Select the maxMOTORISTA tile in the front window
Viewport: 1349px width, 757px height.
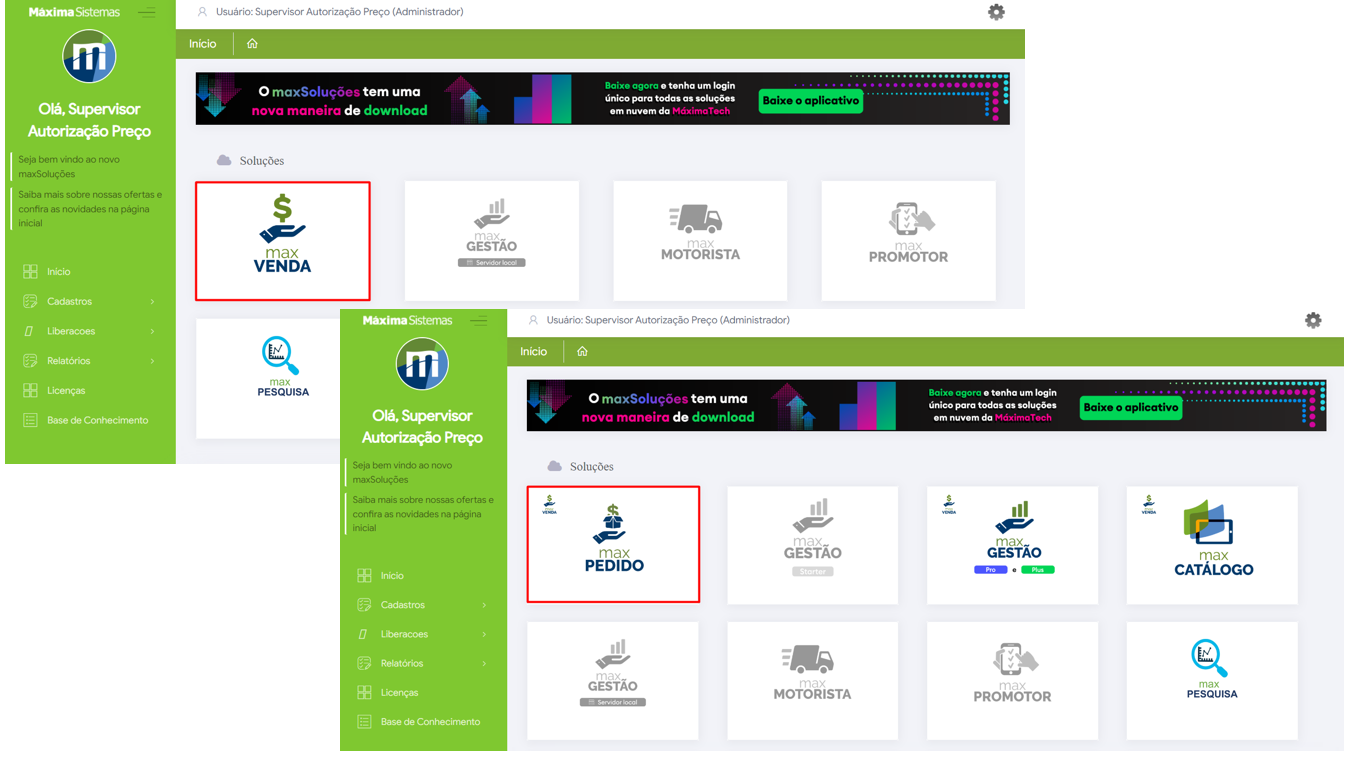[x=812, y=681]
